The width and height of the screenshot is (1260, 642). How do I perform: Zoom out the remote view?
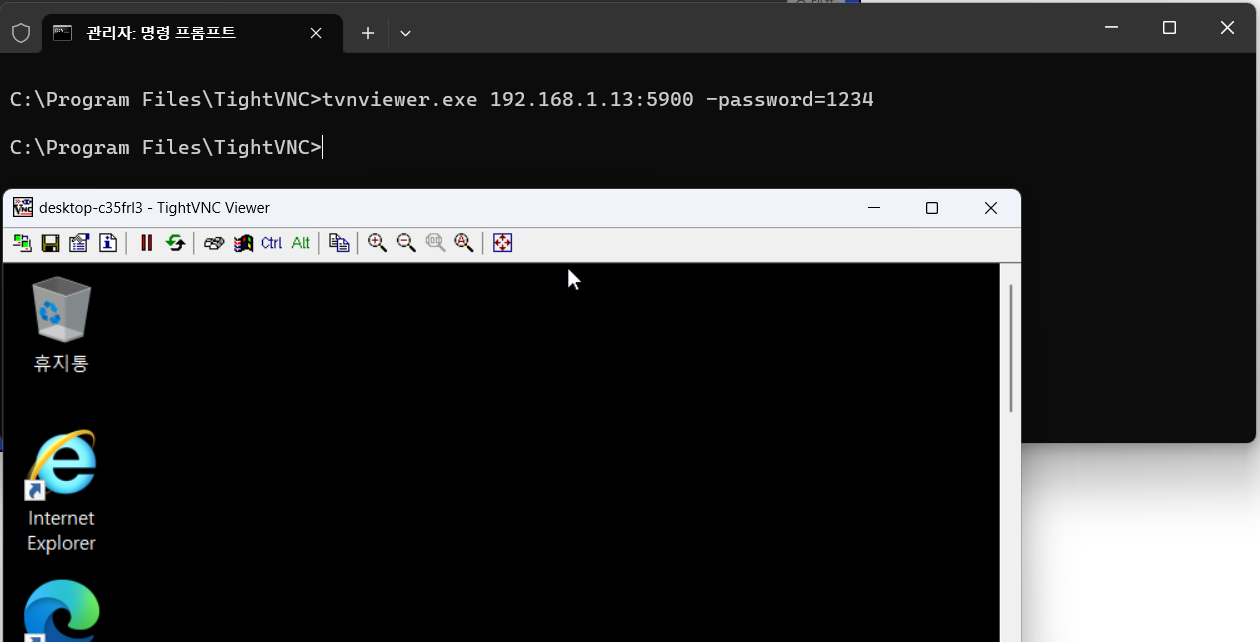[x=406, y=243]
